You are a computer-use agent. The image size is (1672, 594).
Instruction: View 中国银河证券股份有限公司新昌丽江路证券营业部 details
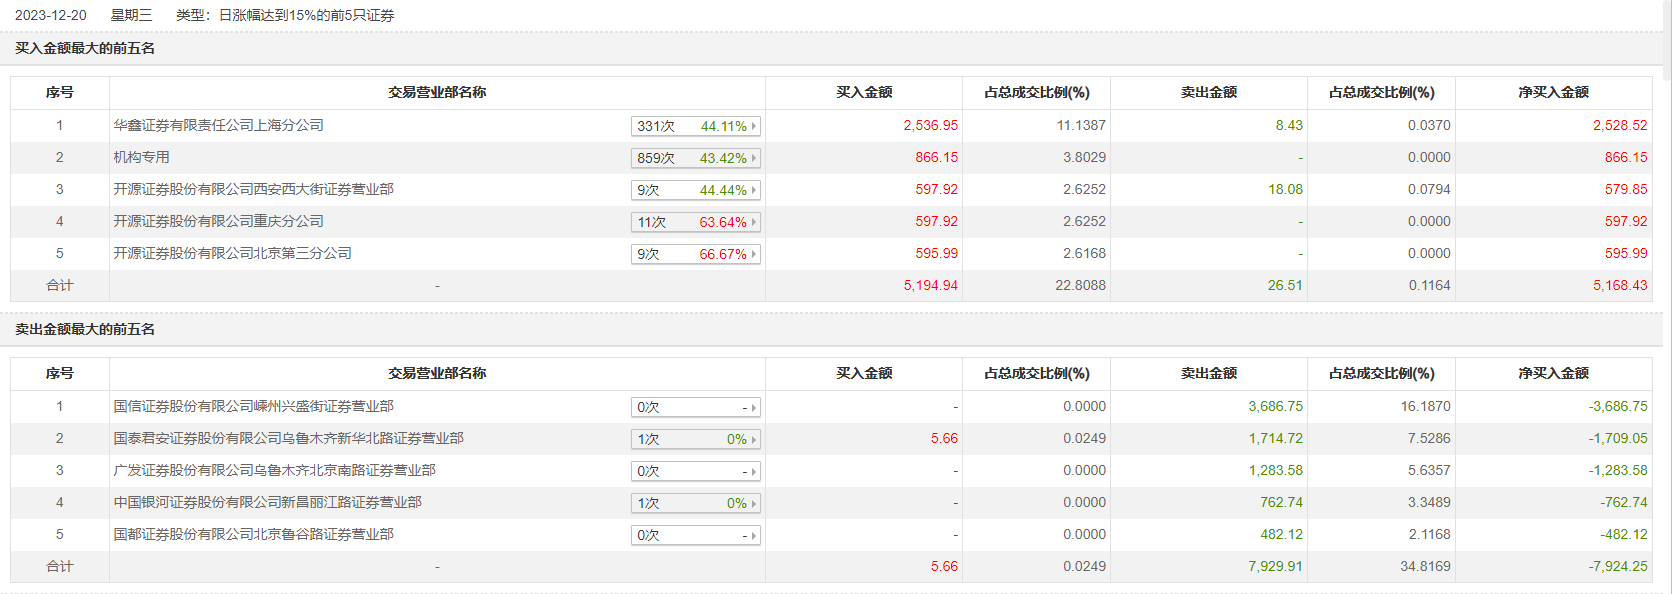click(x=267, y=502)
